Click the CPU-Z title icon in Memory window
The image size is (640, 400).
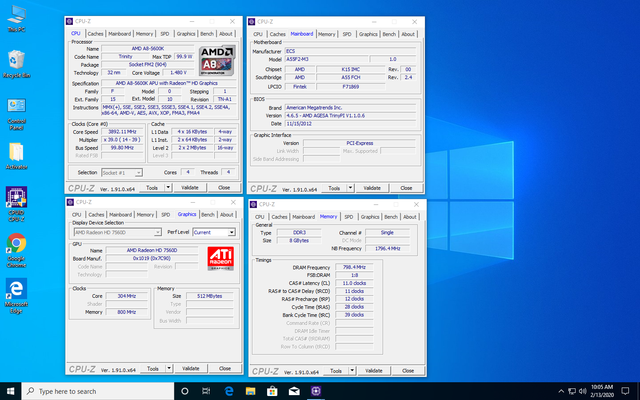point(253,204)
